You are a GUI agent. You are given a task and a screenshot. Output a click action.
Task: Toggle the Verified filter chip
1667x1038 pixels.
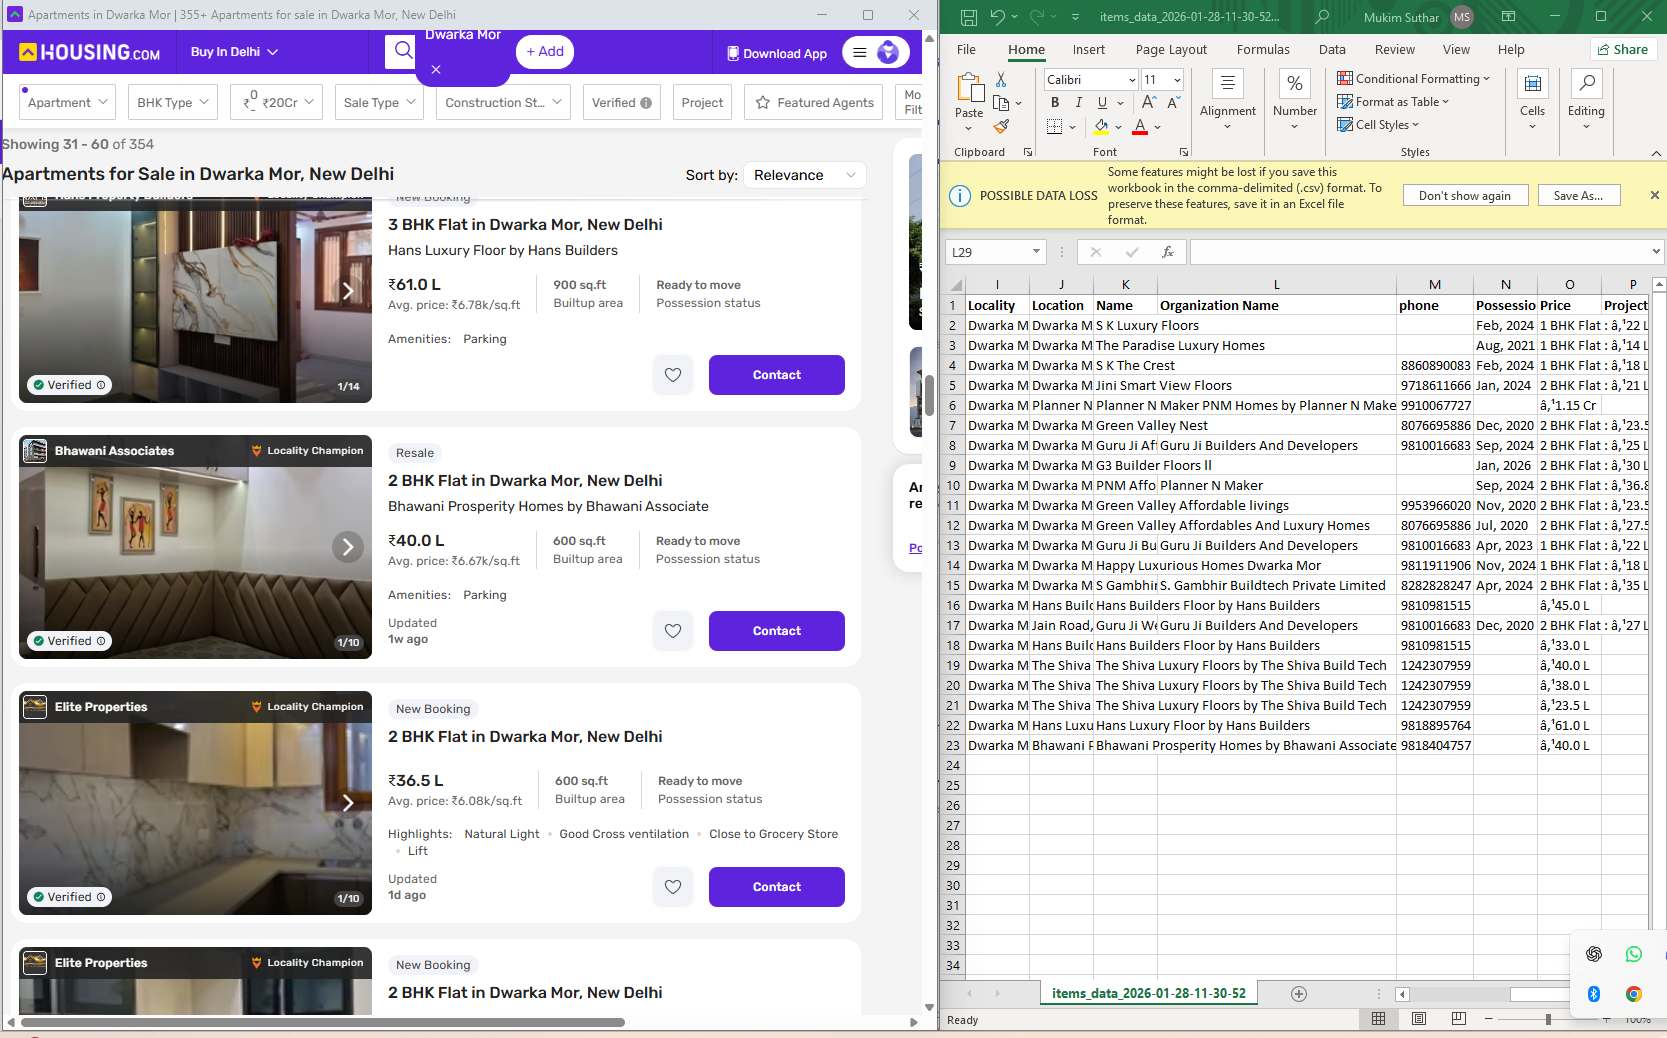621,102
